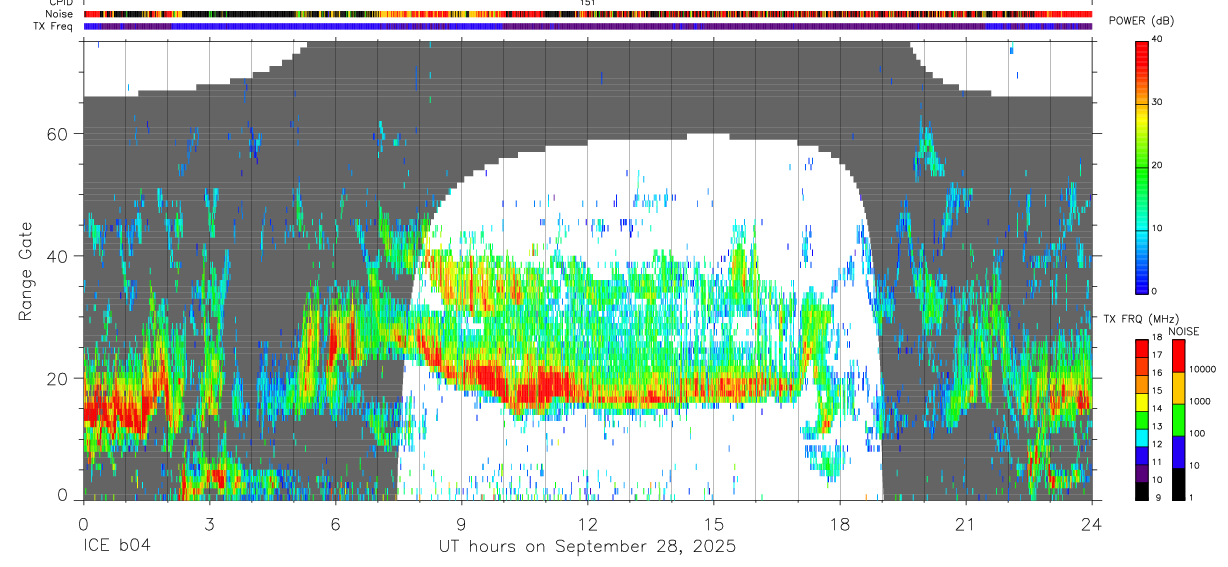Click 'UT hours on September 28, 2025' title
Image resolution: width=1228 pixels, height=567 pixels.
coord(587,547)
